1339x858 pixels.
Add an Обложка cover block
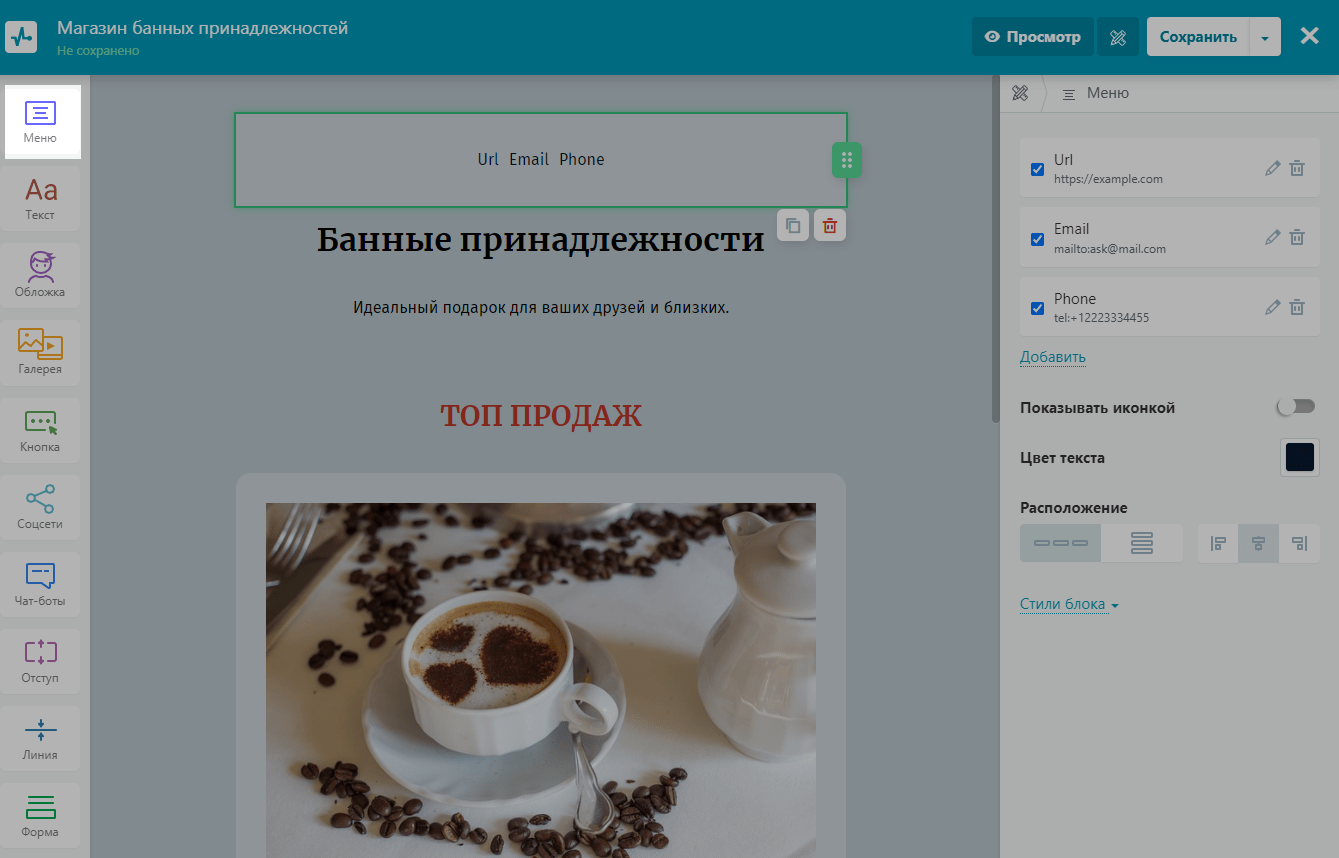click(40, 275)
